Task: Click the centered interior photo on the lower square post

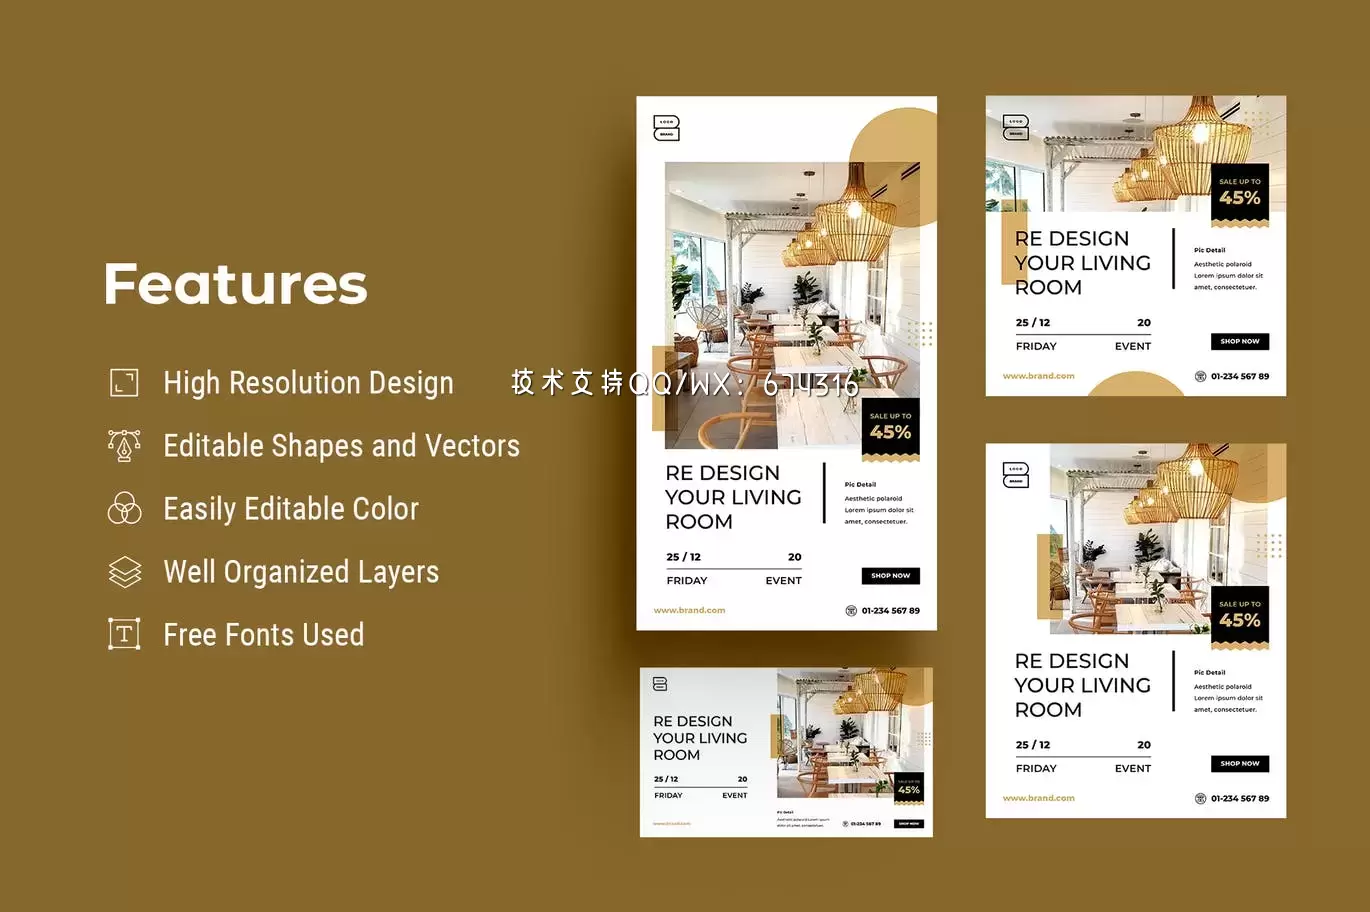Action: click(1159, 540)
